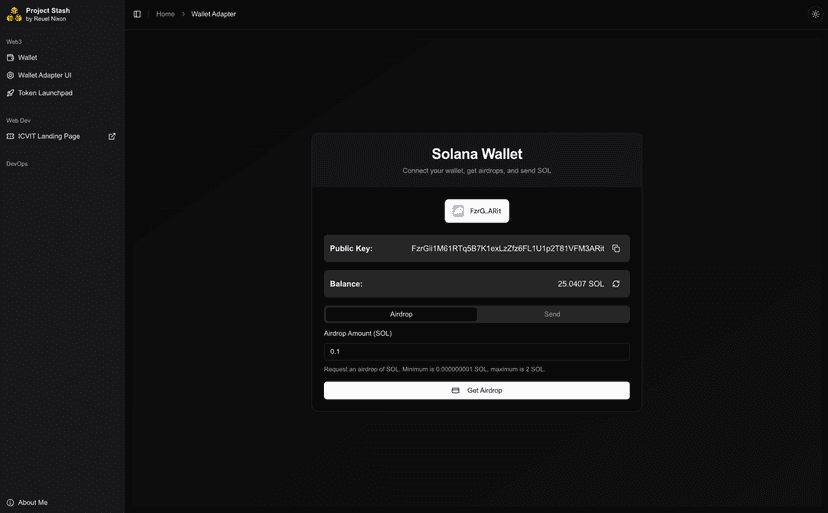828x513 pixels.
Task: Click the Airdrop Amount (SOL) label
Action: [x=358, y=333]
